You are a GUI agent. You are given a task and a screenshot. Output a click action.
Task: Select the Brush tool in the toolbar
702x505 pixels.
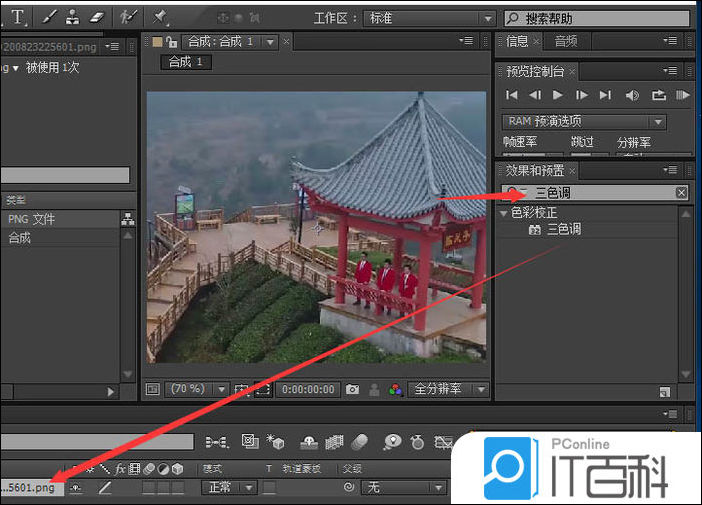(50, 17)
